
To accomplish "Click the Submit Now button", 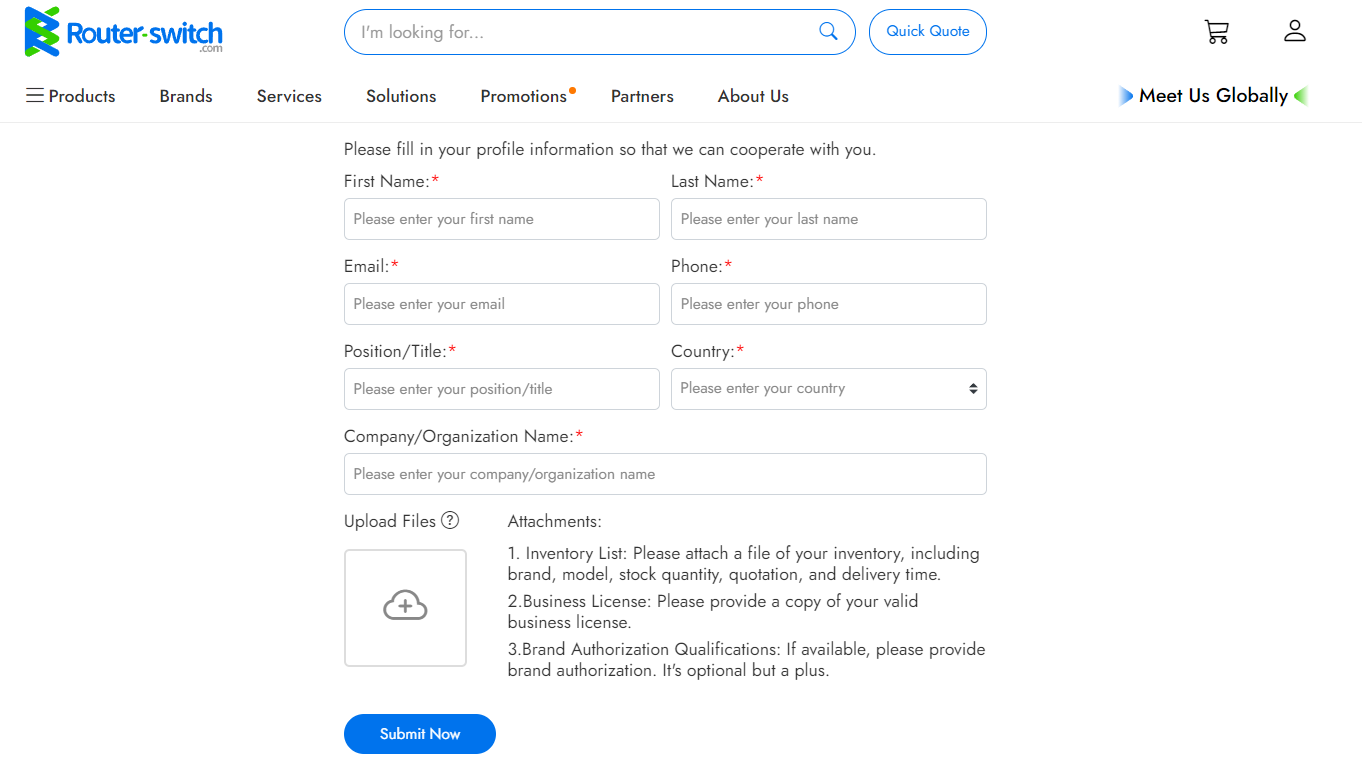I will (420, 734).
